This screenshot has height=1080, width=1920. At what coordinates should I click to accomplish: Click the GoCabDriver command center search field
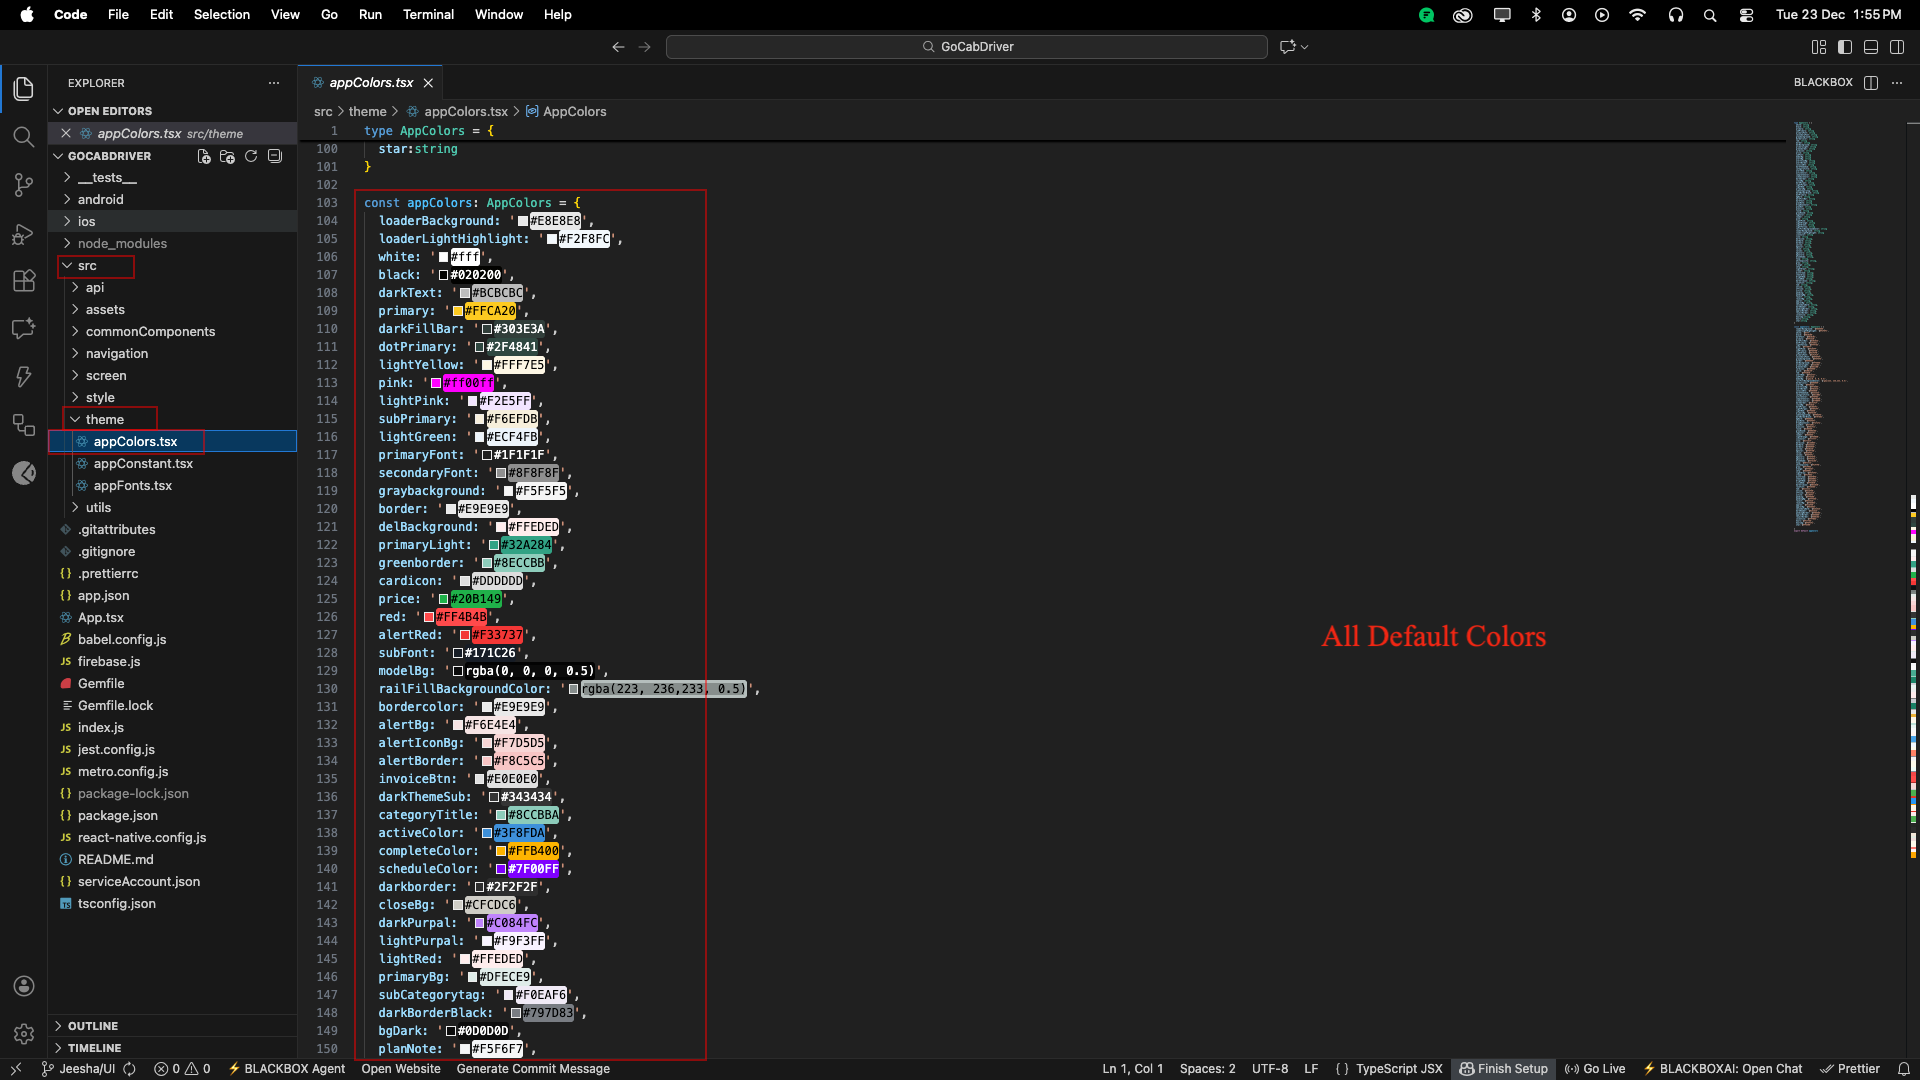point(966,47)
